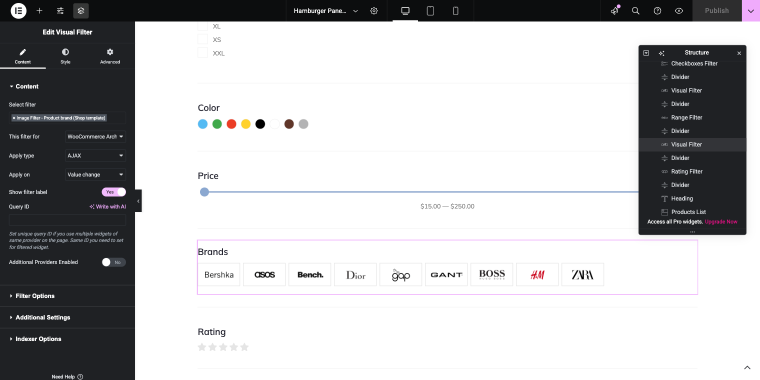Switch to the Advanced tab
This screenshot has height=380, width=760.
(110, 56)
